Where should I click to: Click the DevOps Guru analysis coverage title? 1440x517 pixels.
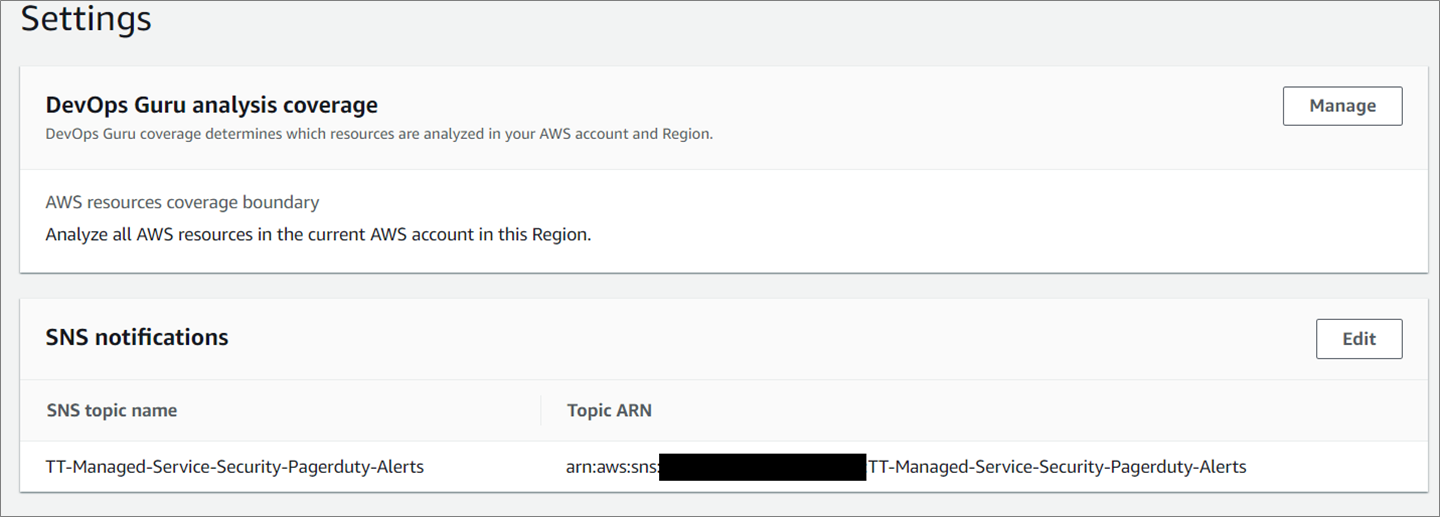tap(212, 105)
